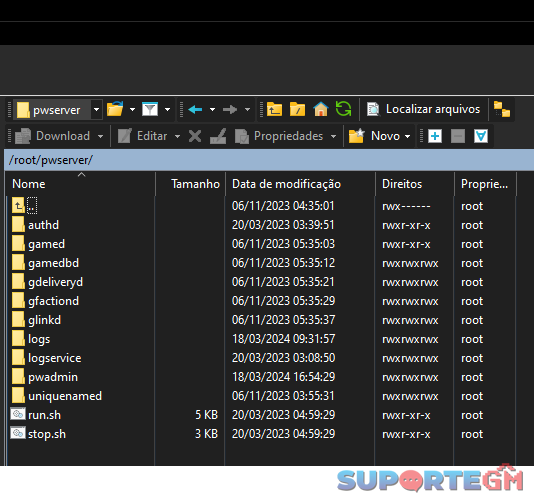Open the root directory folder icon
534x497 pixels.
297,109
